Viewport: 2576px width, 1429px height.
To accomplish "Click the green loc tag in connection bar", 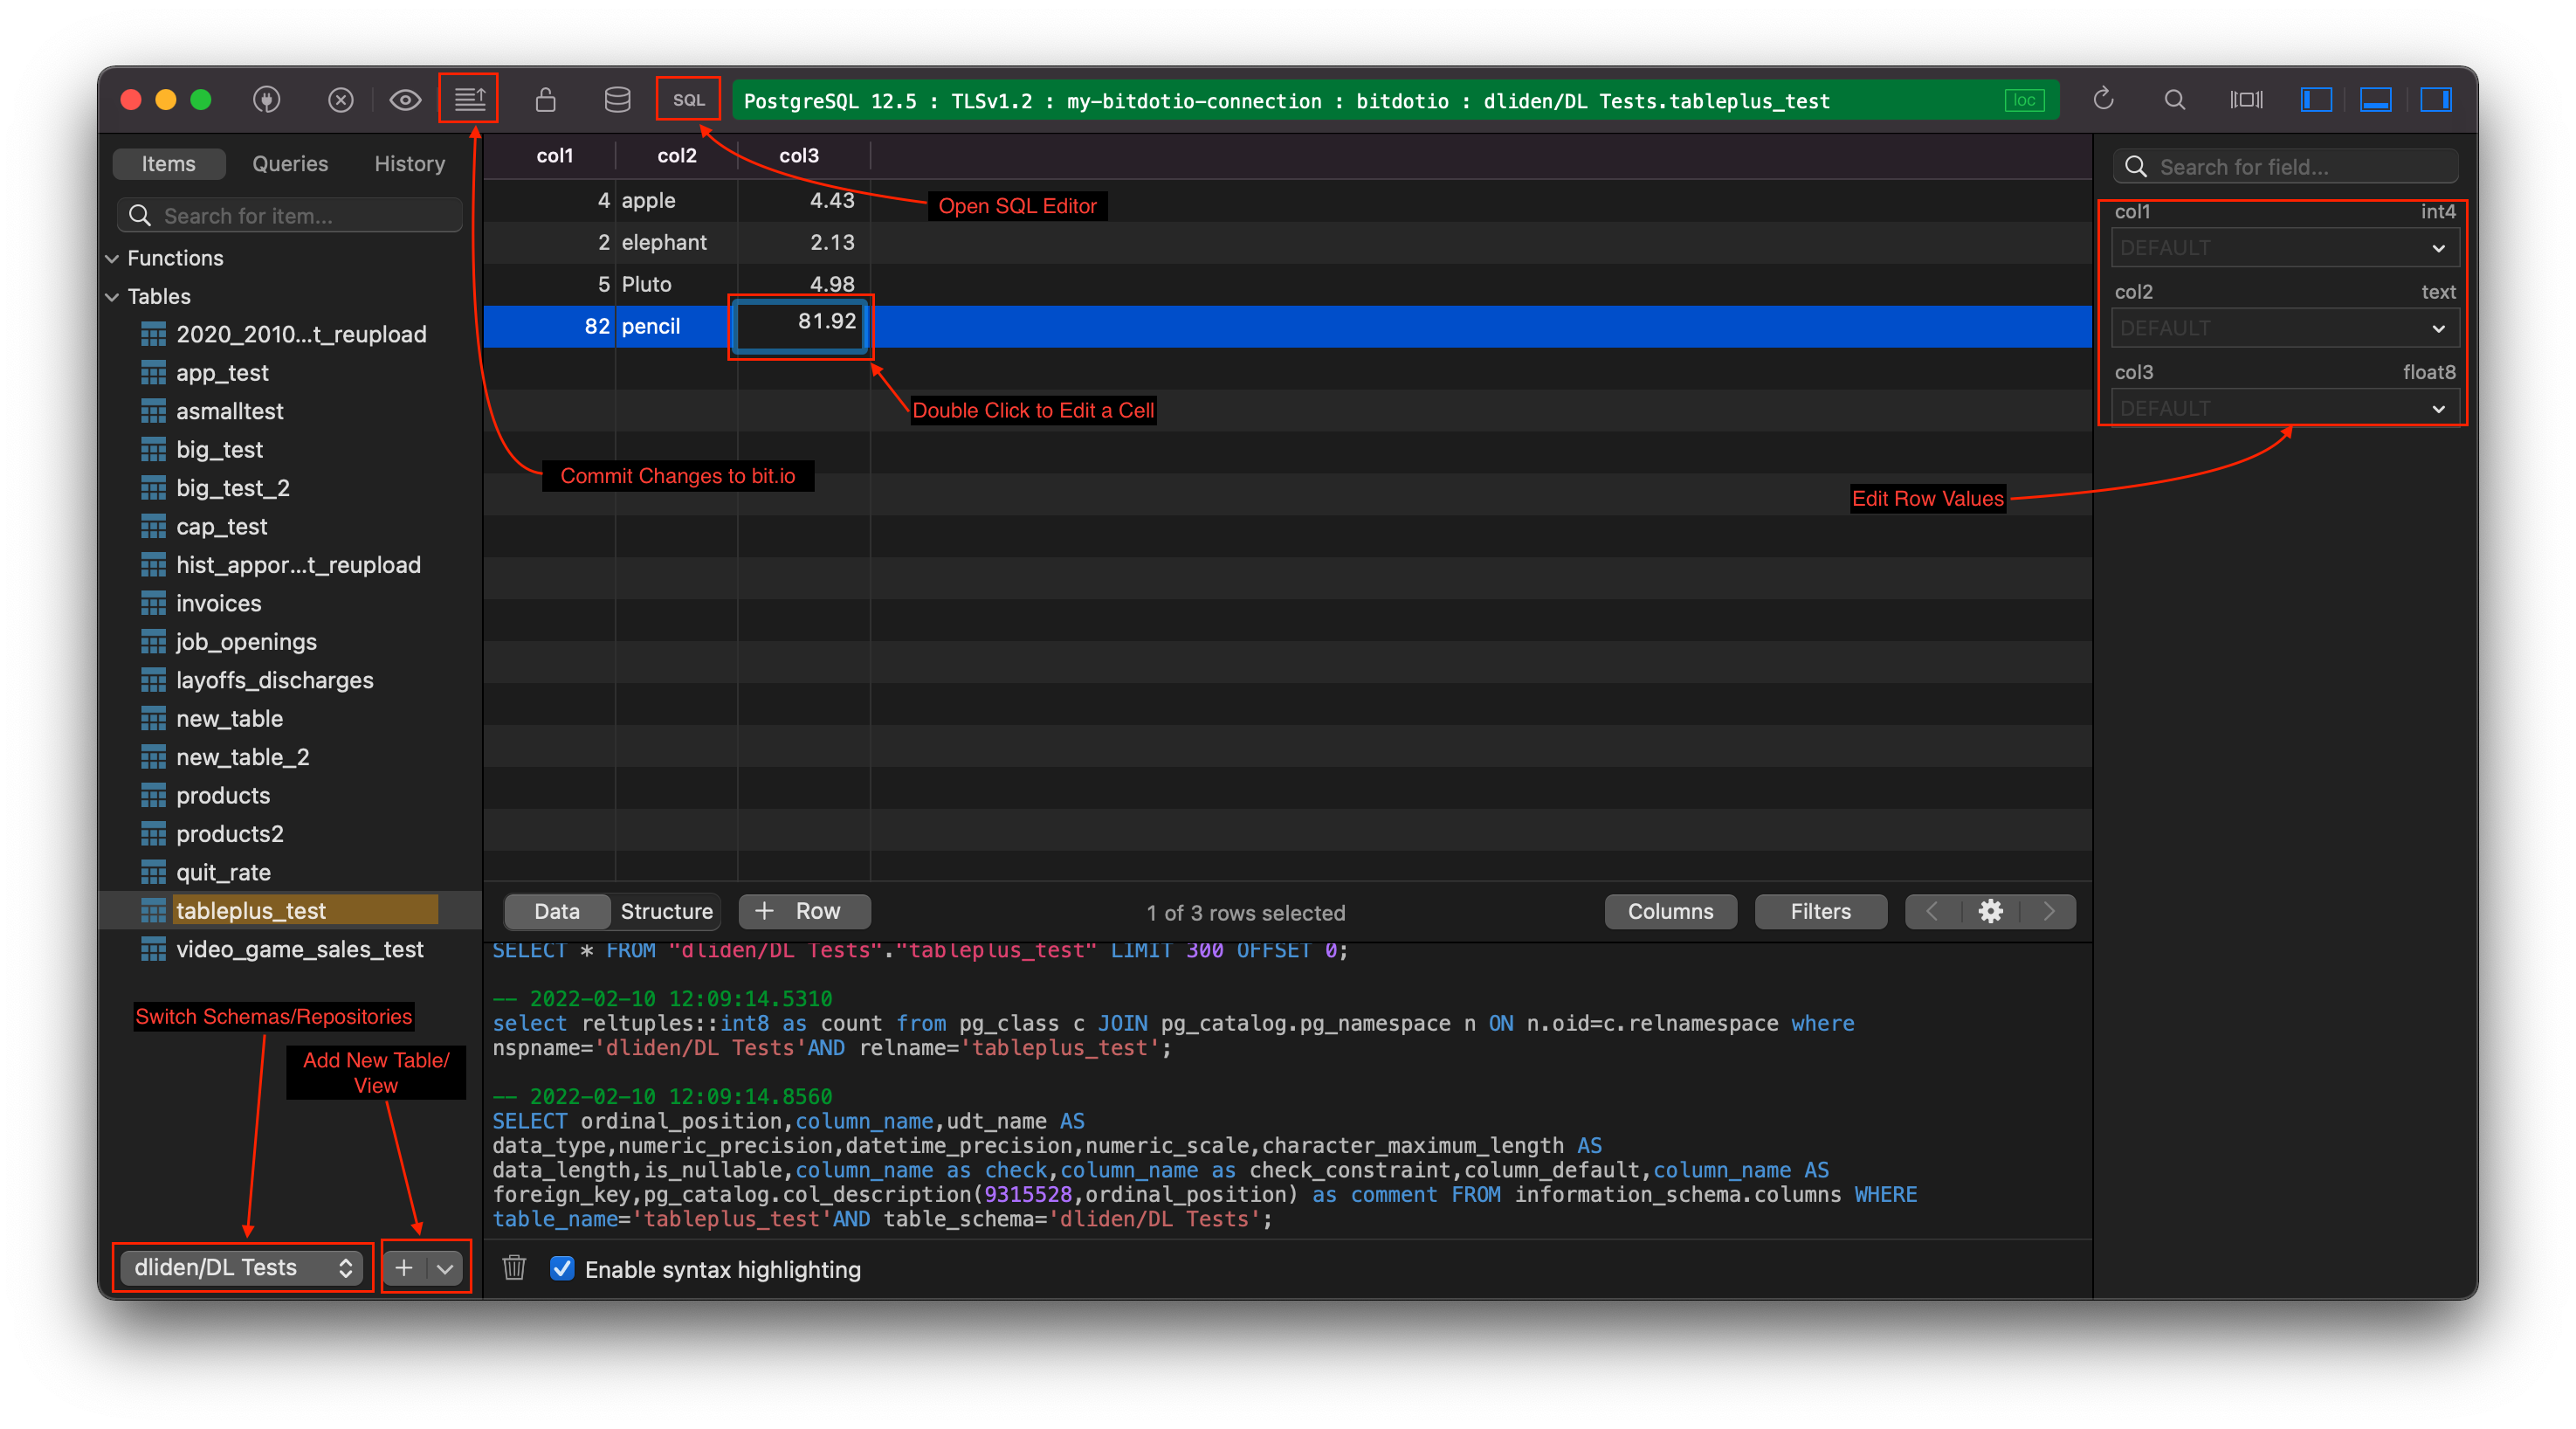I will tap(2024, 100).
